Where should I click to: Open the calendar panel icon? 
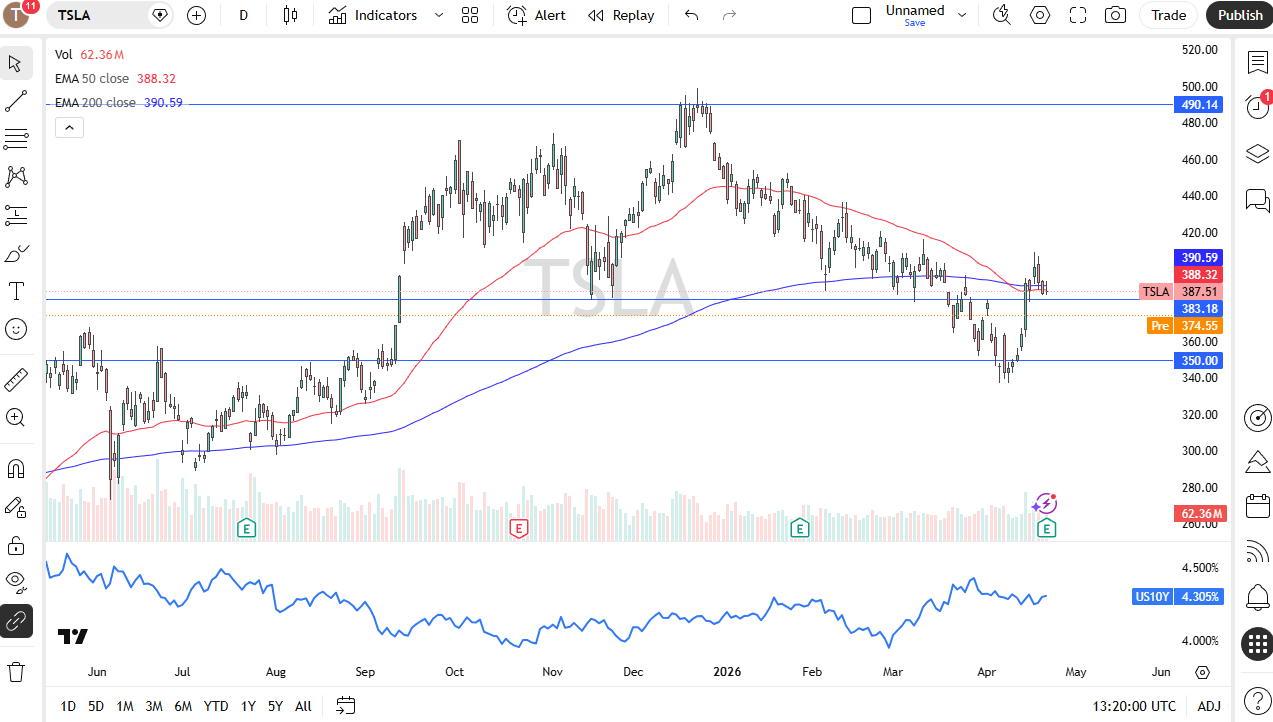(1257, 506)
